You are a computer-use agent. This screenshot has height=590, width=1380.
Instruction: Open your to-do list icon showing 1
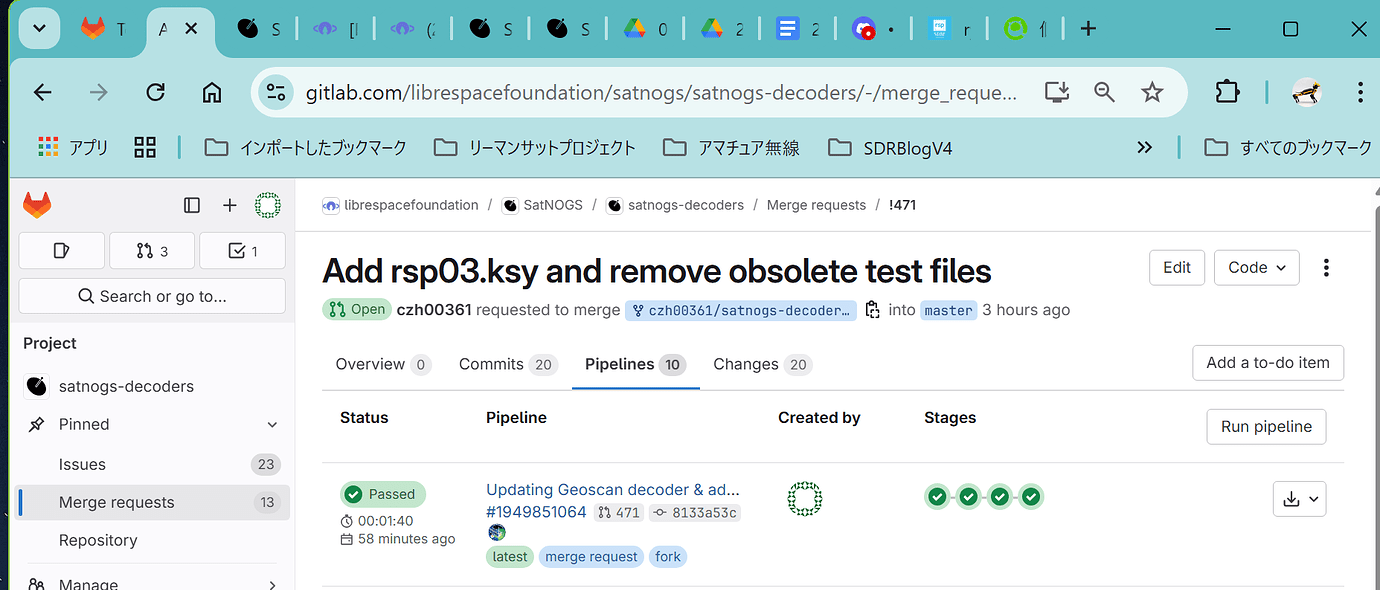pos(242,250)
